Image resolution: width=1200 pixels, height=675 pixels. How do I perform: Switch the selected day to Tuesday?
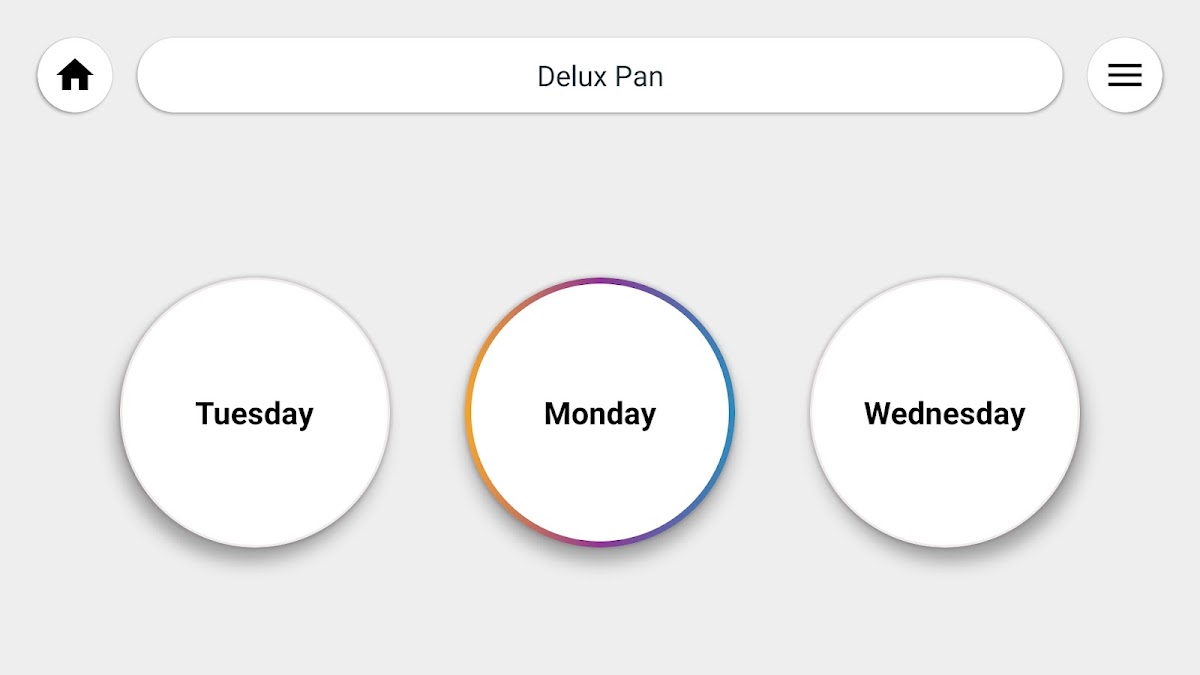(x=255, y=412)
